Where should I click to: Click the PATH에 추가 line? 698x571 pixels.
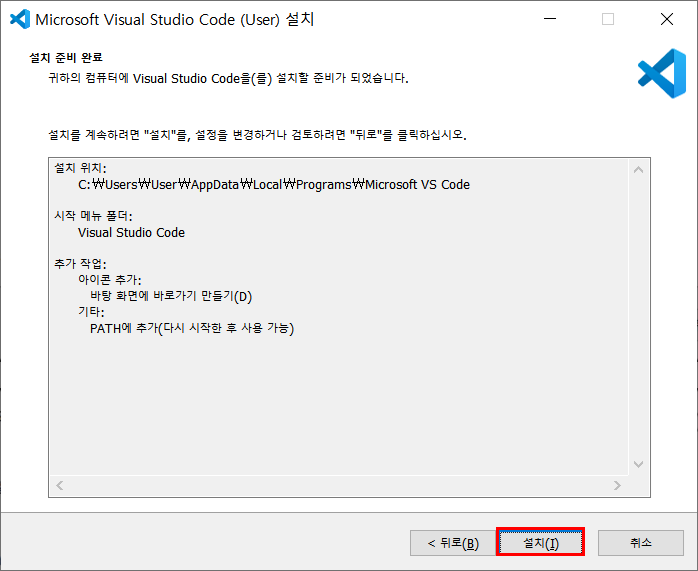[x=192, y=328]
